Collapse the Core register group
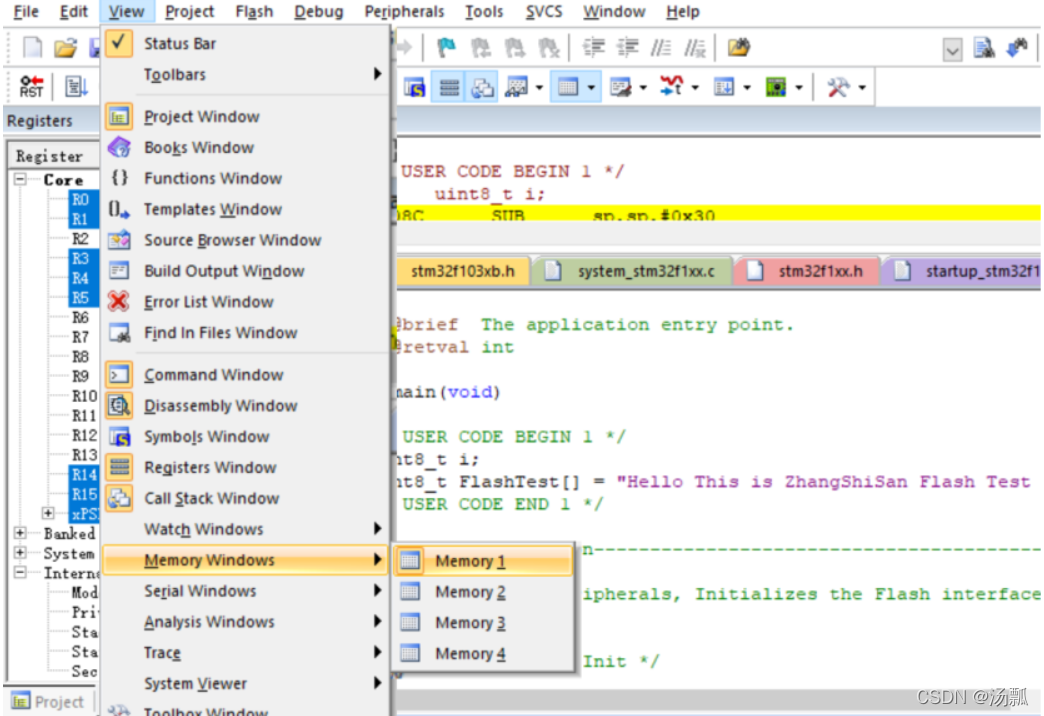1044x716 pixels. click(x=20, y=179)
